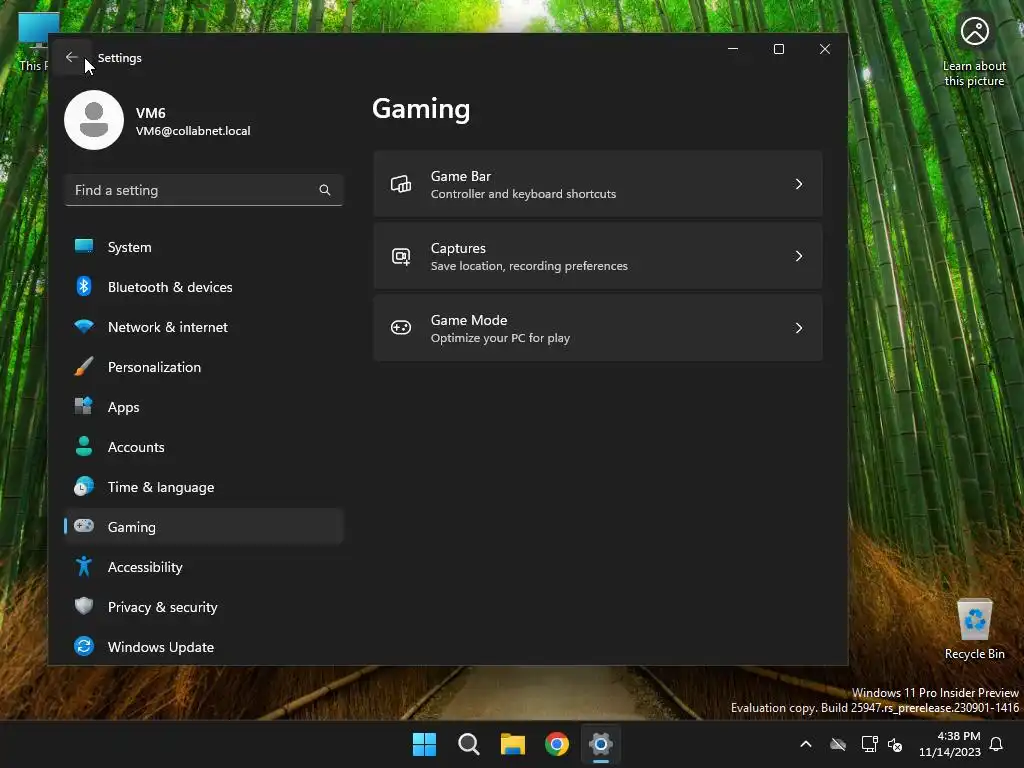Open Personalization category
This screenshot has height=768, width=1024.
tap(204, 367)
